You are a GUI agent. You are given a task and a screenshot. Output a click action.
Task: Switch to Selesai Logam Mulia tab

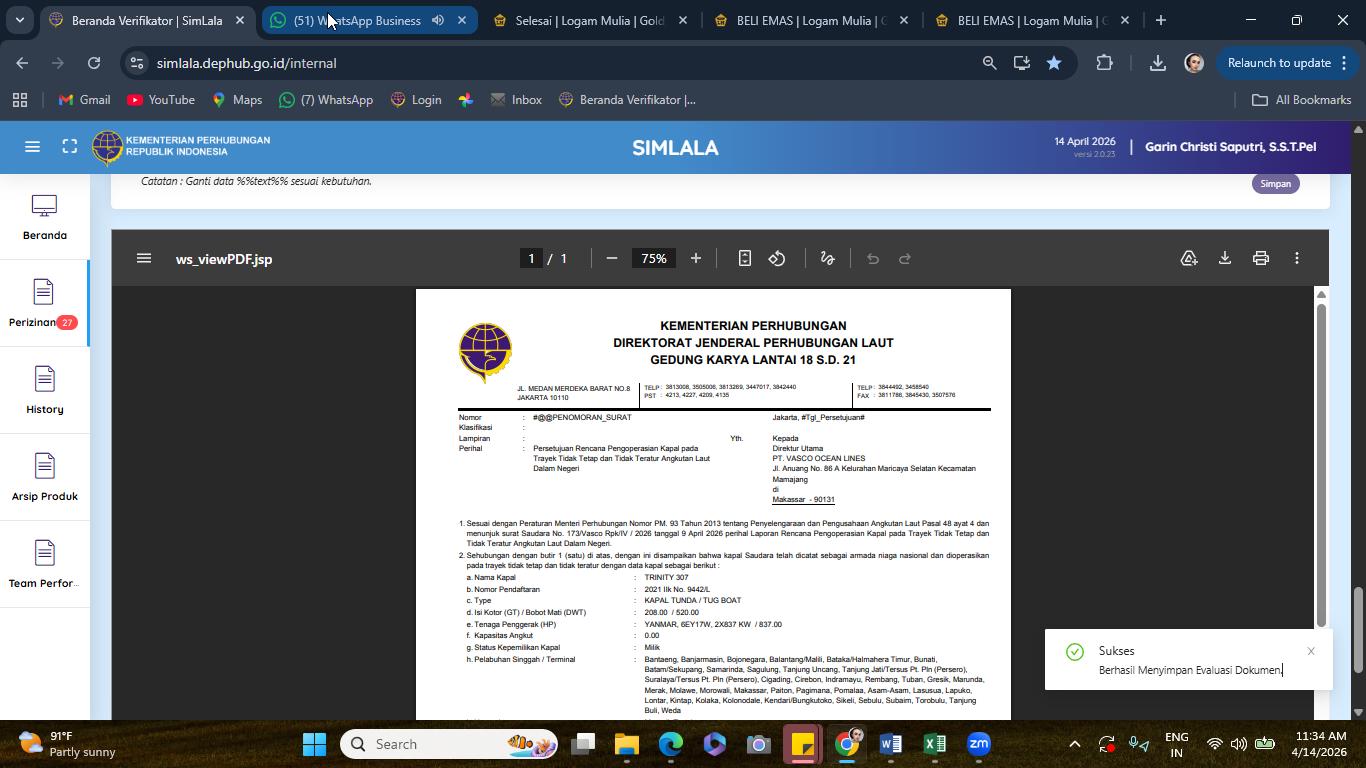point(588,20)
